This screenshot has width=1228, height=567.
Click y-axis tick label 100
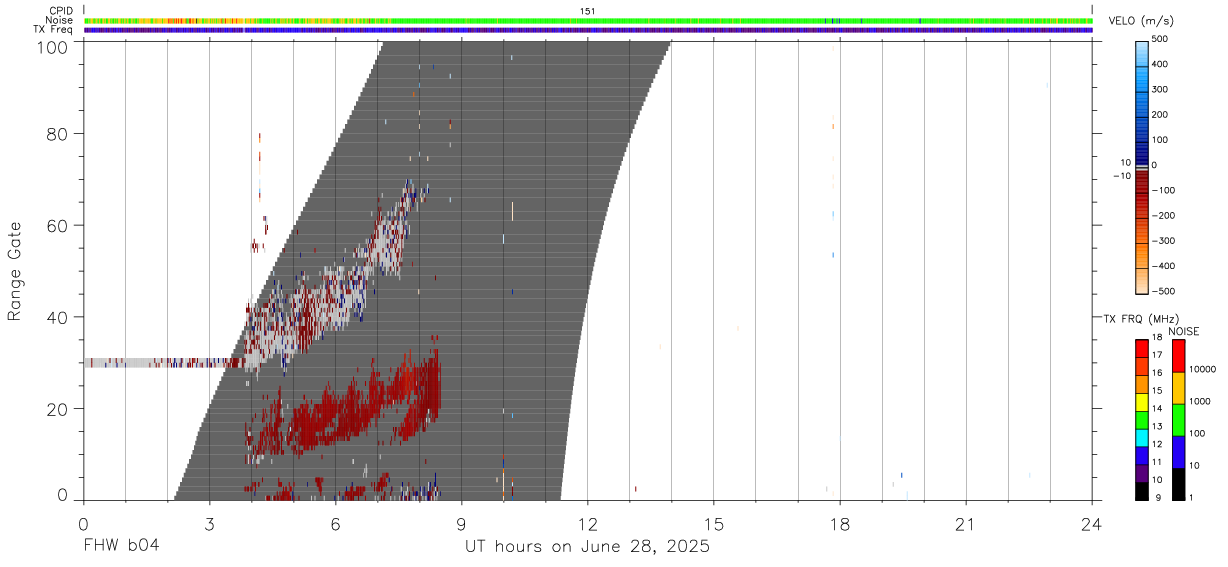52,47
